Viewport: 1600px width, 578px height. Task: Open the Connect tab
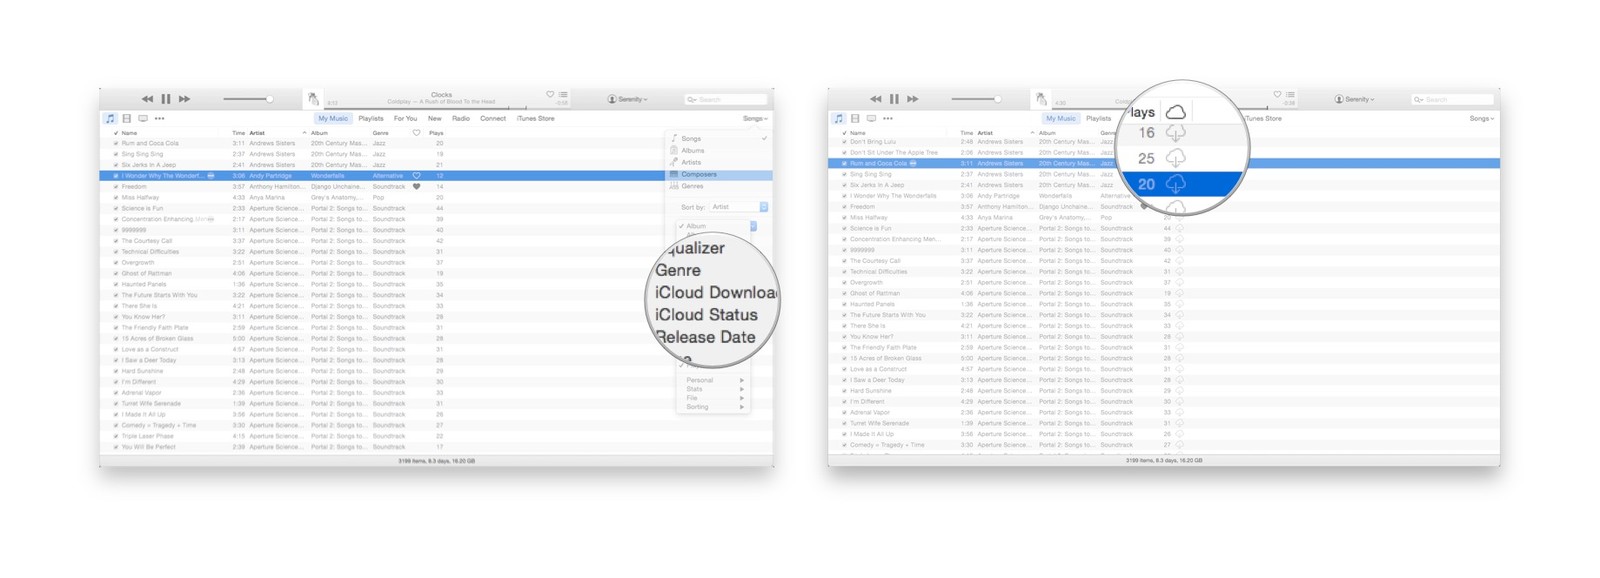[x=493, y=118]
